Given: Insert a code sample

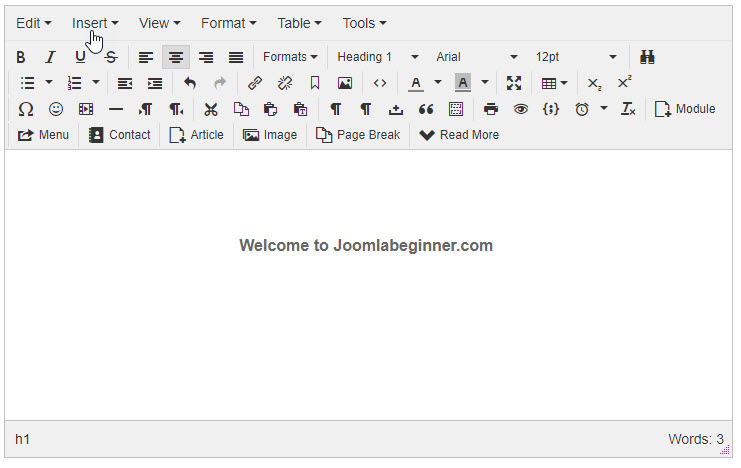Looking at the screenshot, I should [551, 109].
